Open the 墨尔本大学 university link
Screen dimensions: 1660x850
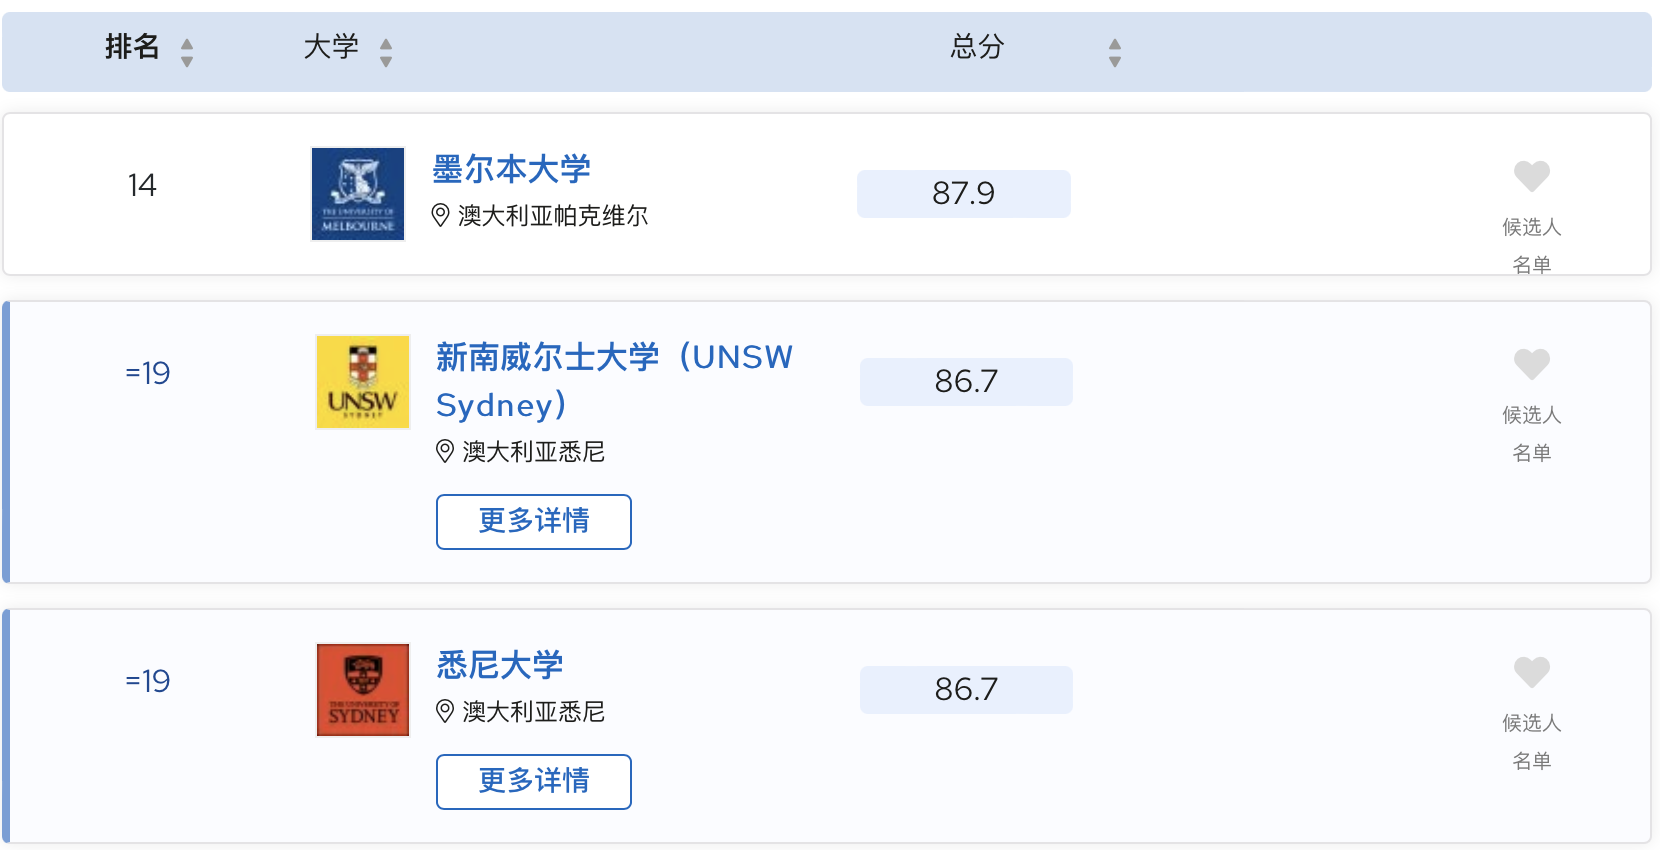click(x=511, y=169)
